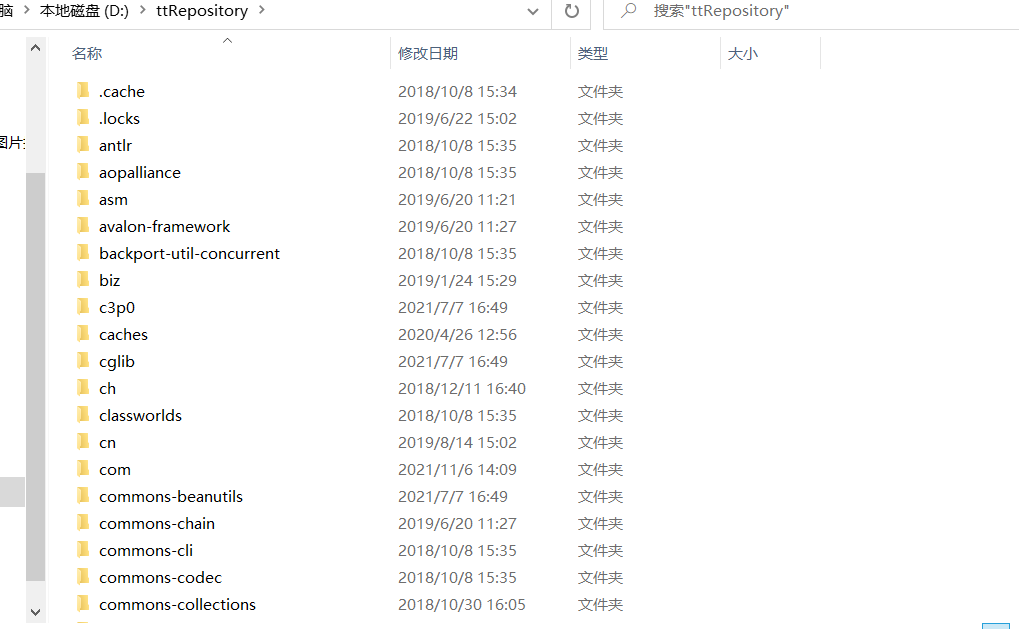Select the aopalliance folder name
1019x629 pixels.
(140, 172)
